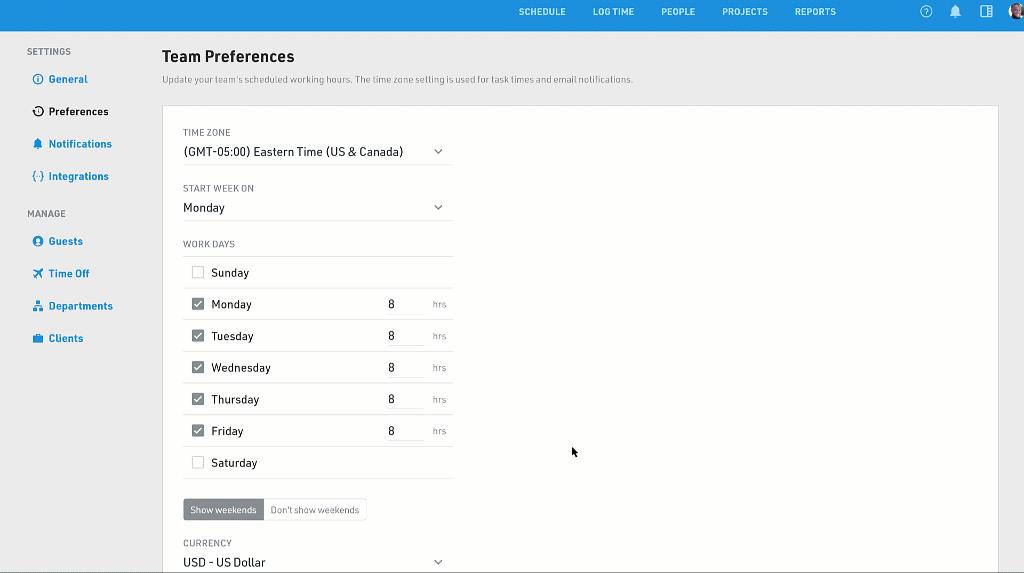Enable Saturday as a work day

click(198, 463)
